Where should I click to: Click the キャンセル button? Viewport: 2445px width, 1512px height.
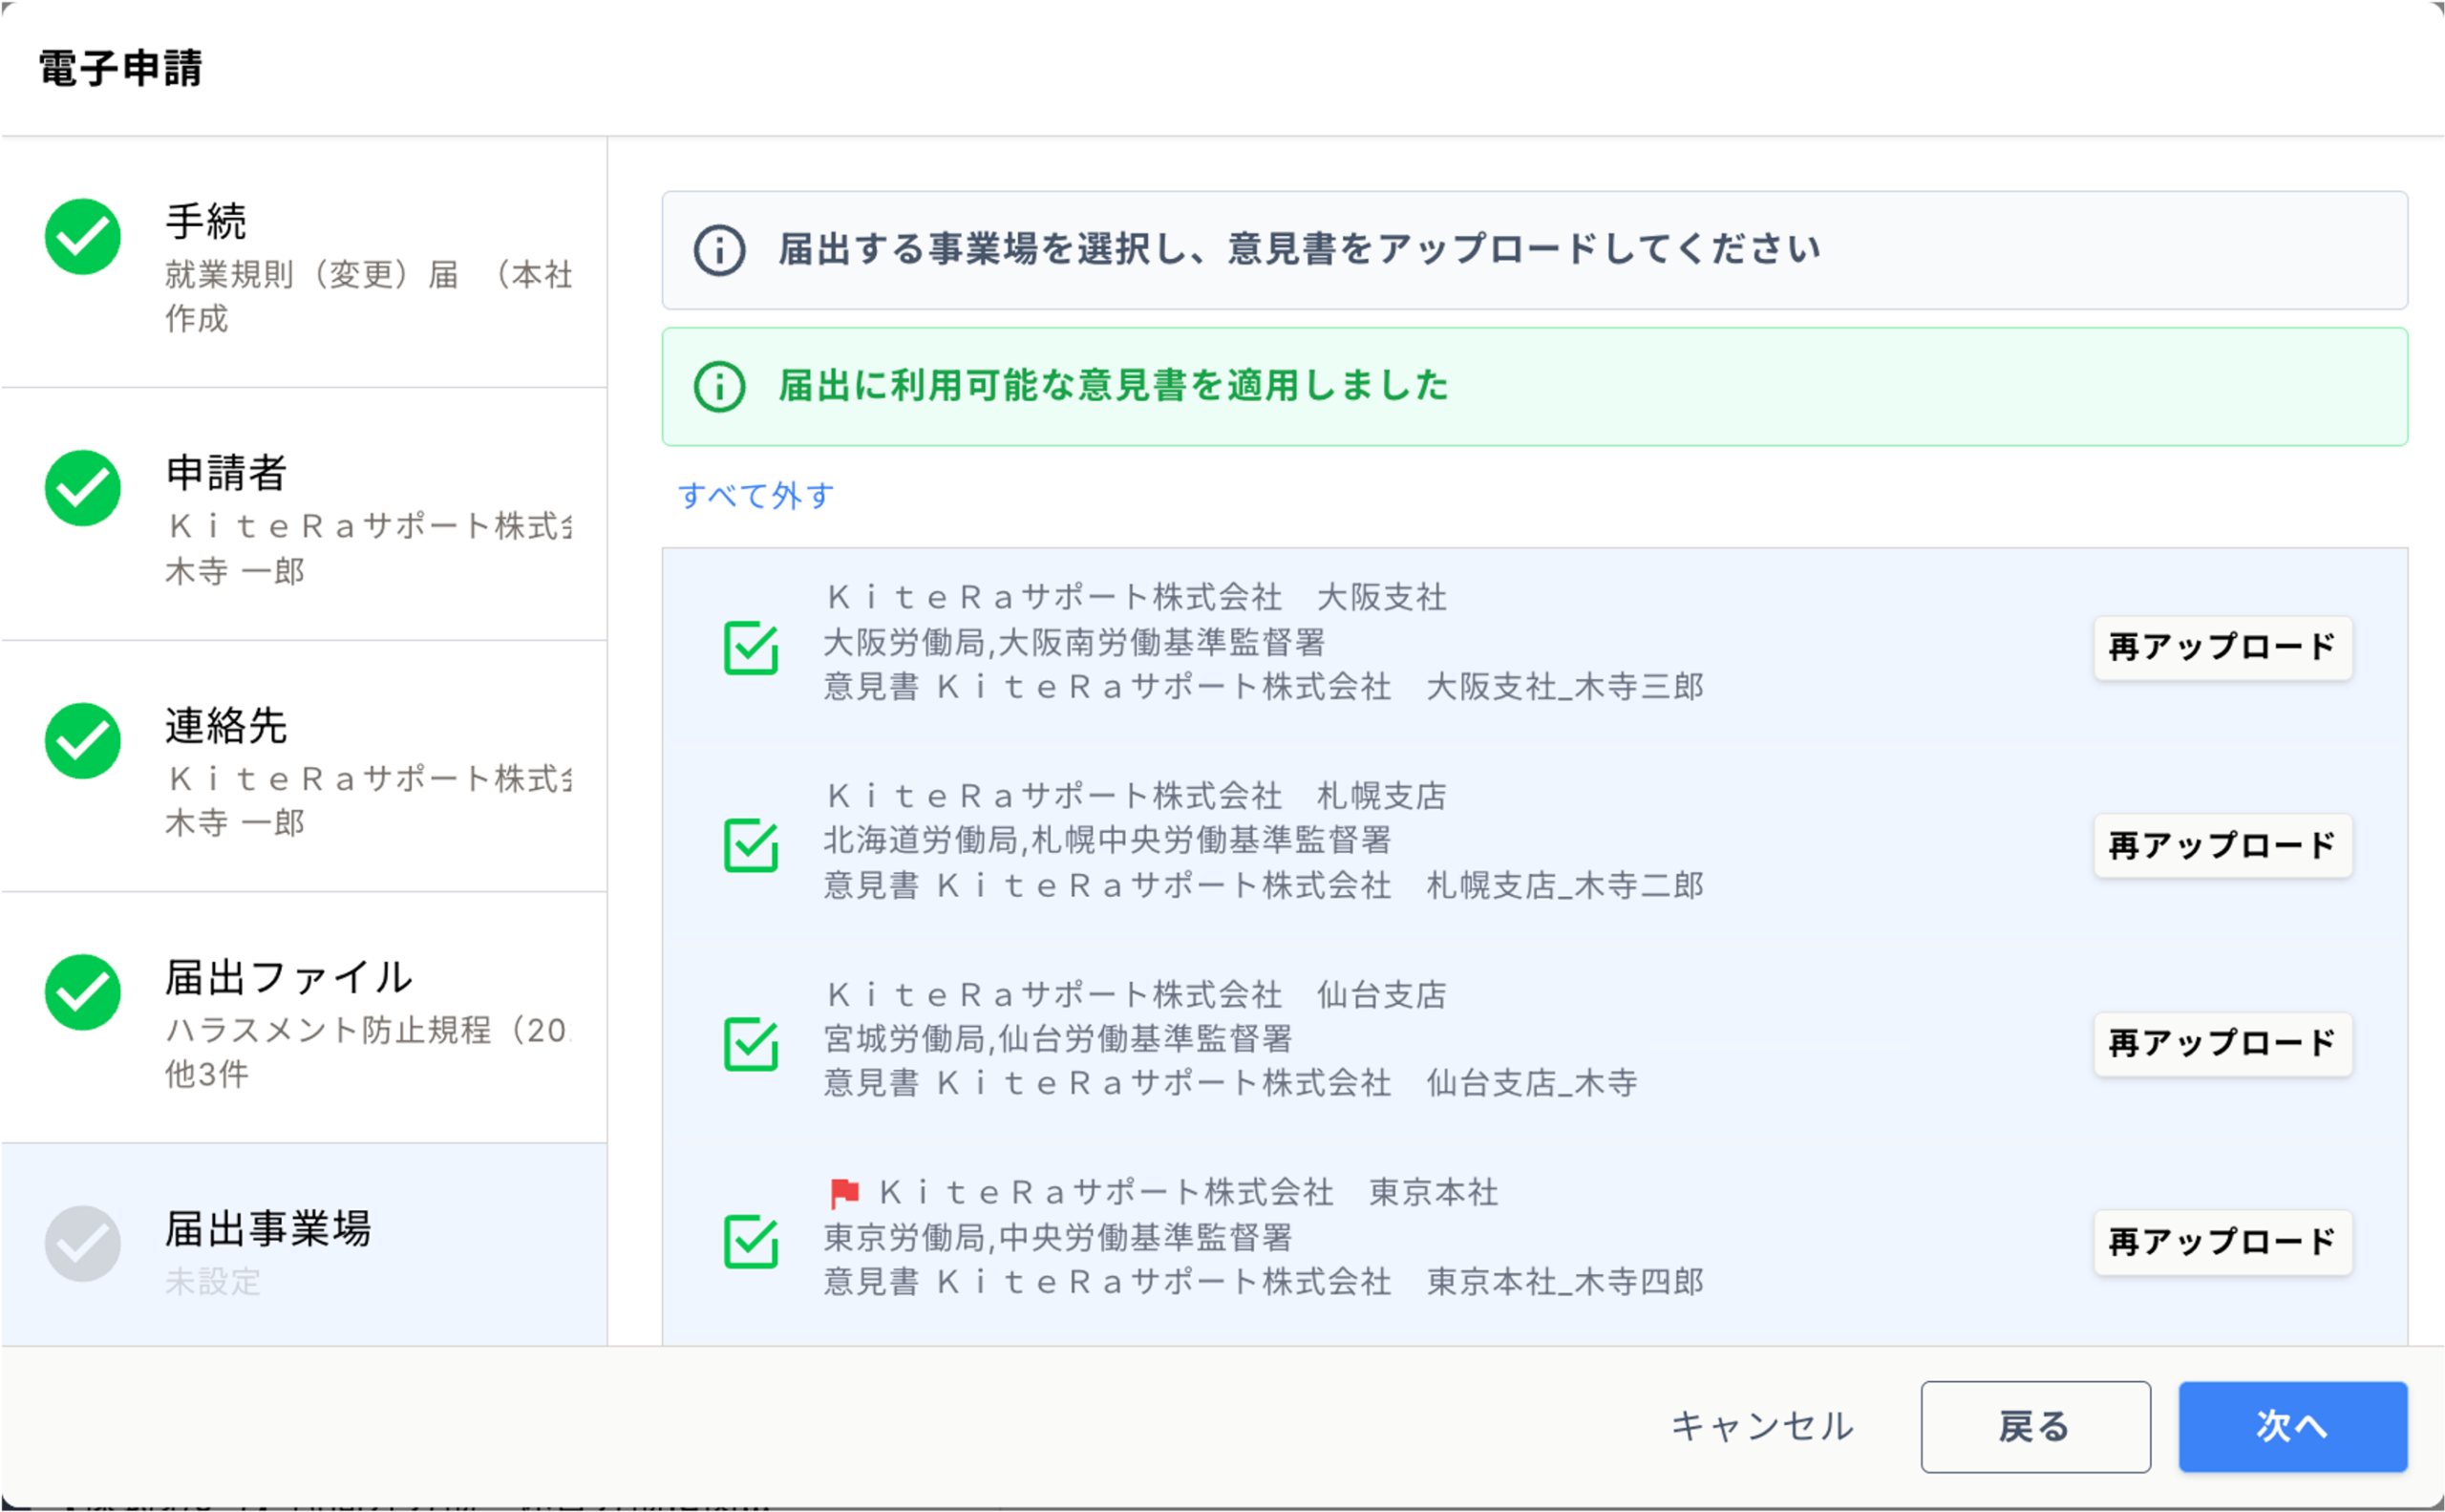click(x=1763, y=1427)
